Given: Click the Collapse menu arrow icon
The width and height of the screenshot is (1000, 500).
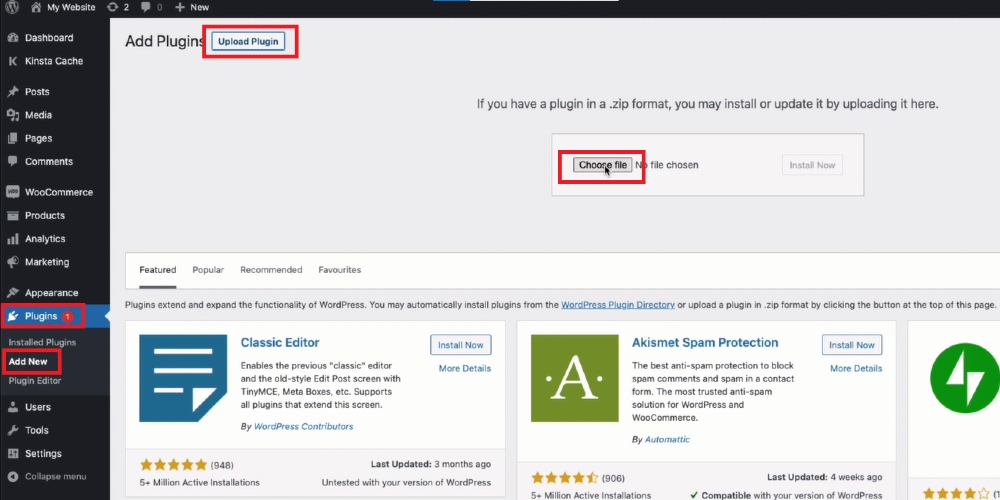Looking at the screenshot, I should click(x=12, y=477).
